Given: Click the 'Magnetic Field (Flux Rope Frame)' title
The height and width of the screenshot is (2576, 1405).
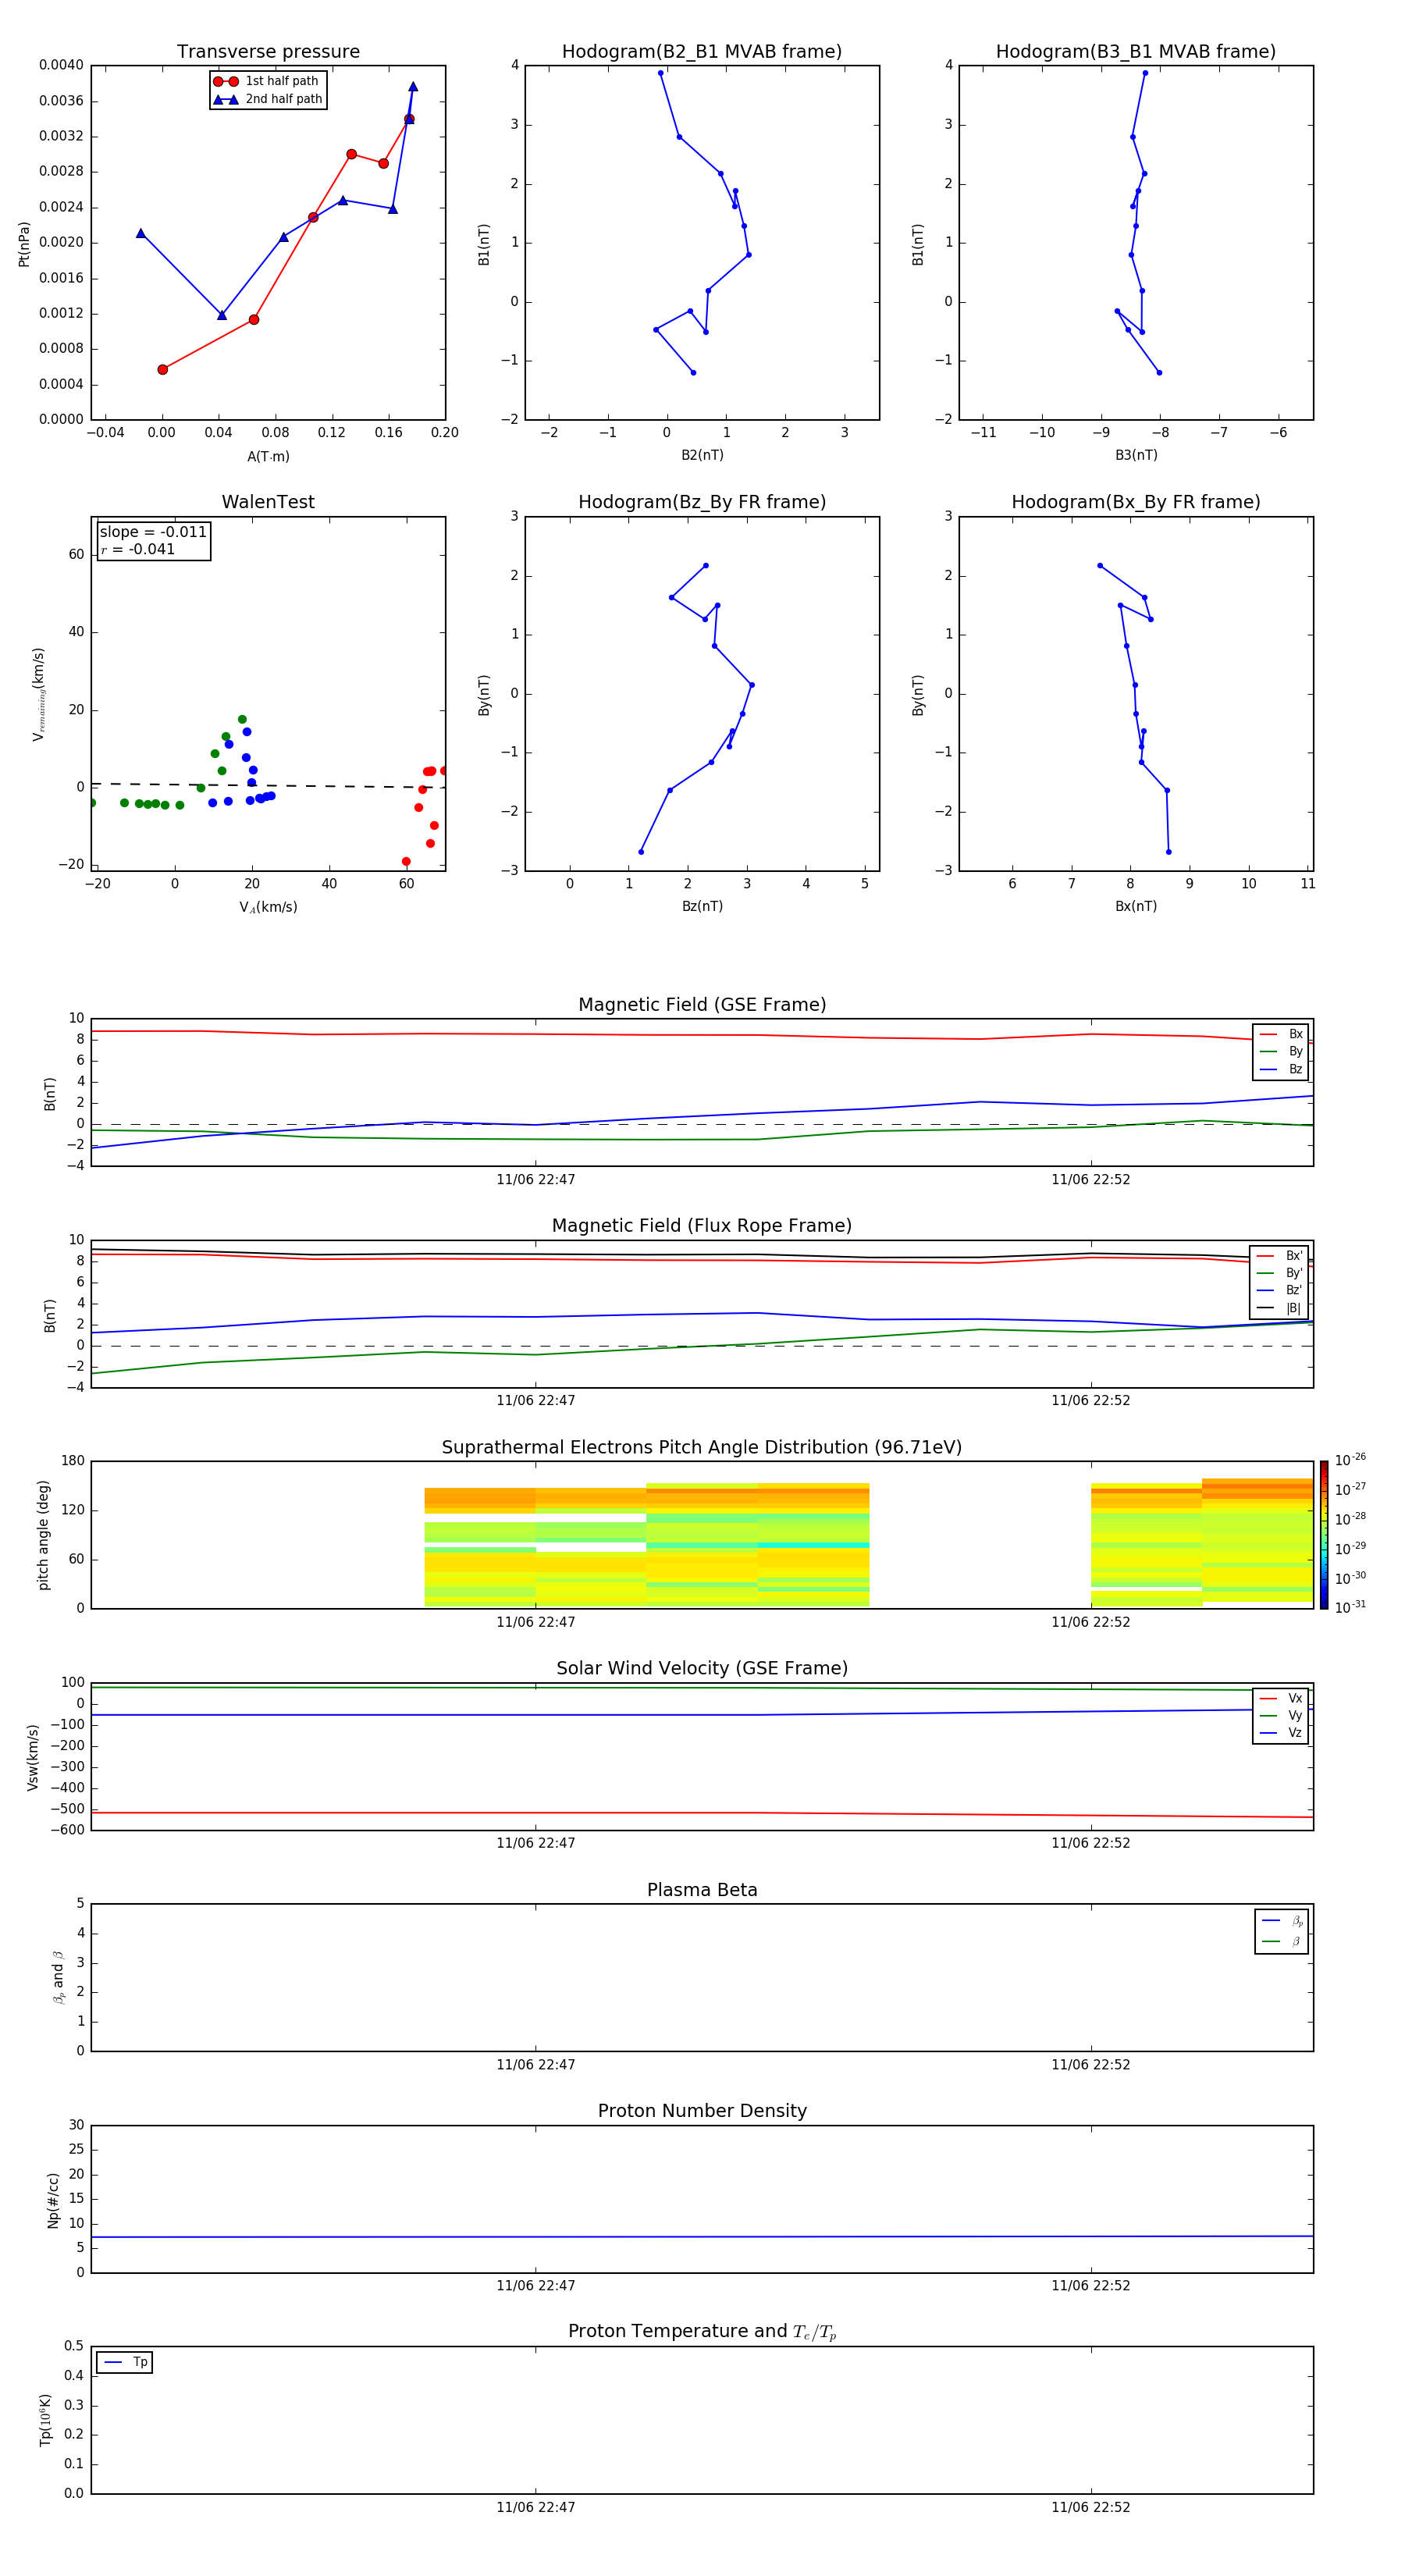Looking at the screenshot, I should (x=702, y=1226).
